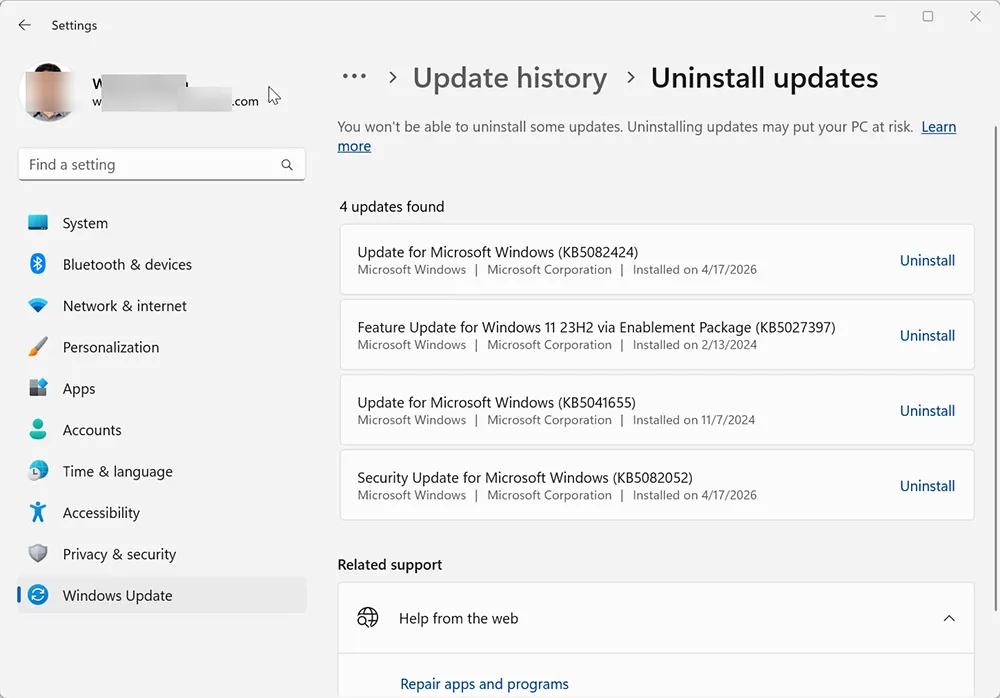Minimize the Settings window
This screenshot has height=698, width=1000.
point(880,16)
